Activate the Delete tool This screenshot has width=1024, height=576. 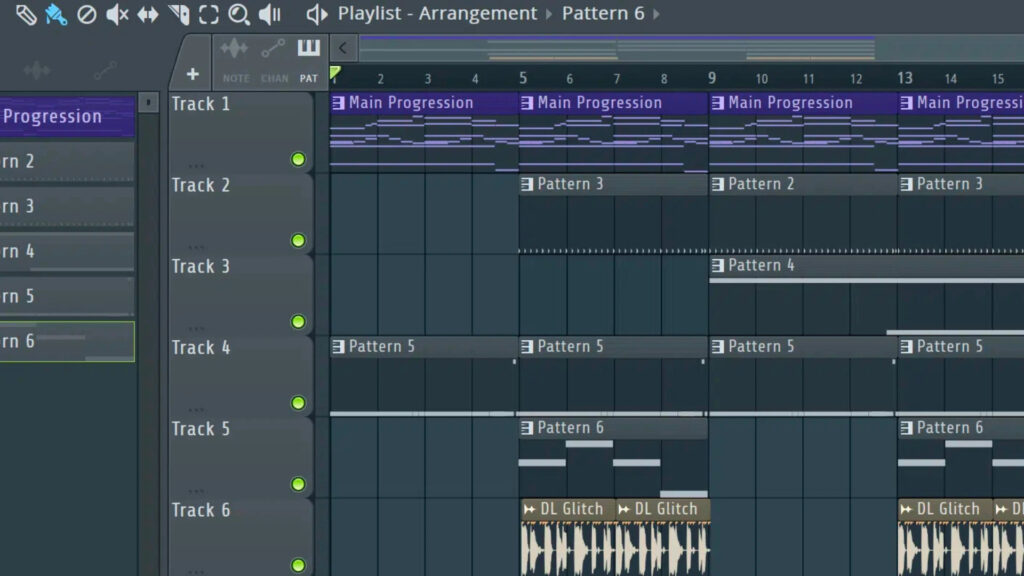point(87,14)
